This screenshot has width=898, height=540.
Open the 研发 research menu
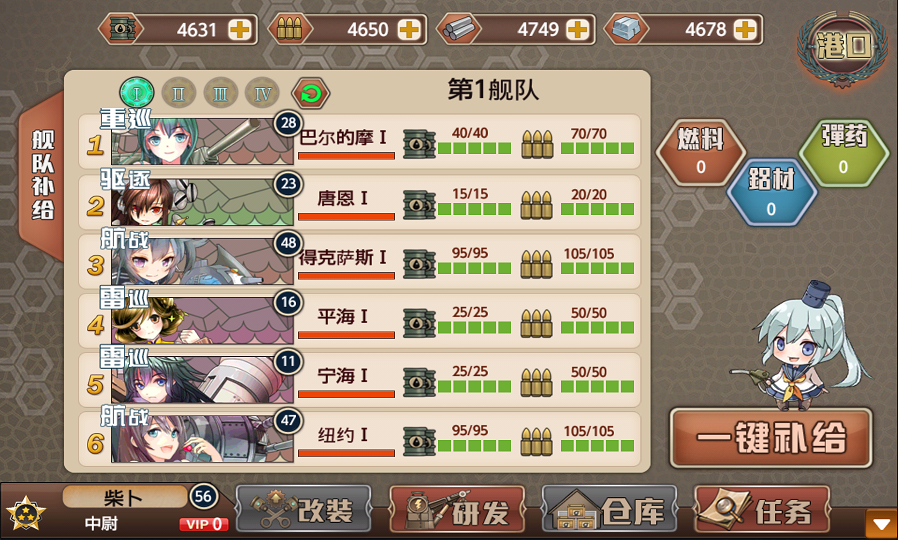[457, 510]
